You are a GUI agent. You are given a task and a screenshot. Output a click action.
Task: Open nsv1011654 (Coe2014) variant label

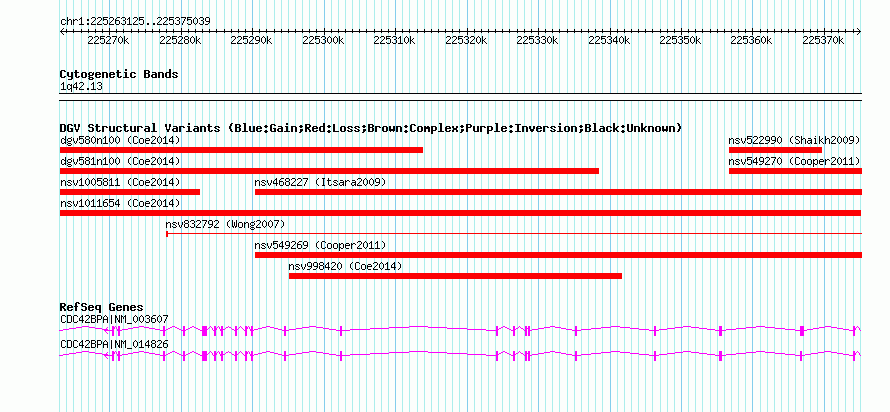(x=120, y=203)
